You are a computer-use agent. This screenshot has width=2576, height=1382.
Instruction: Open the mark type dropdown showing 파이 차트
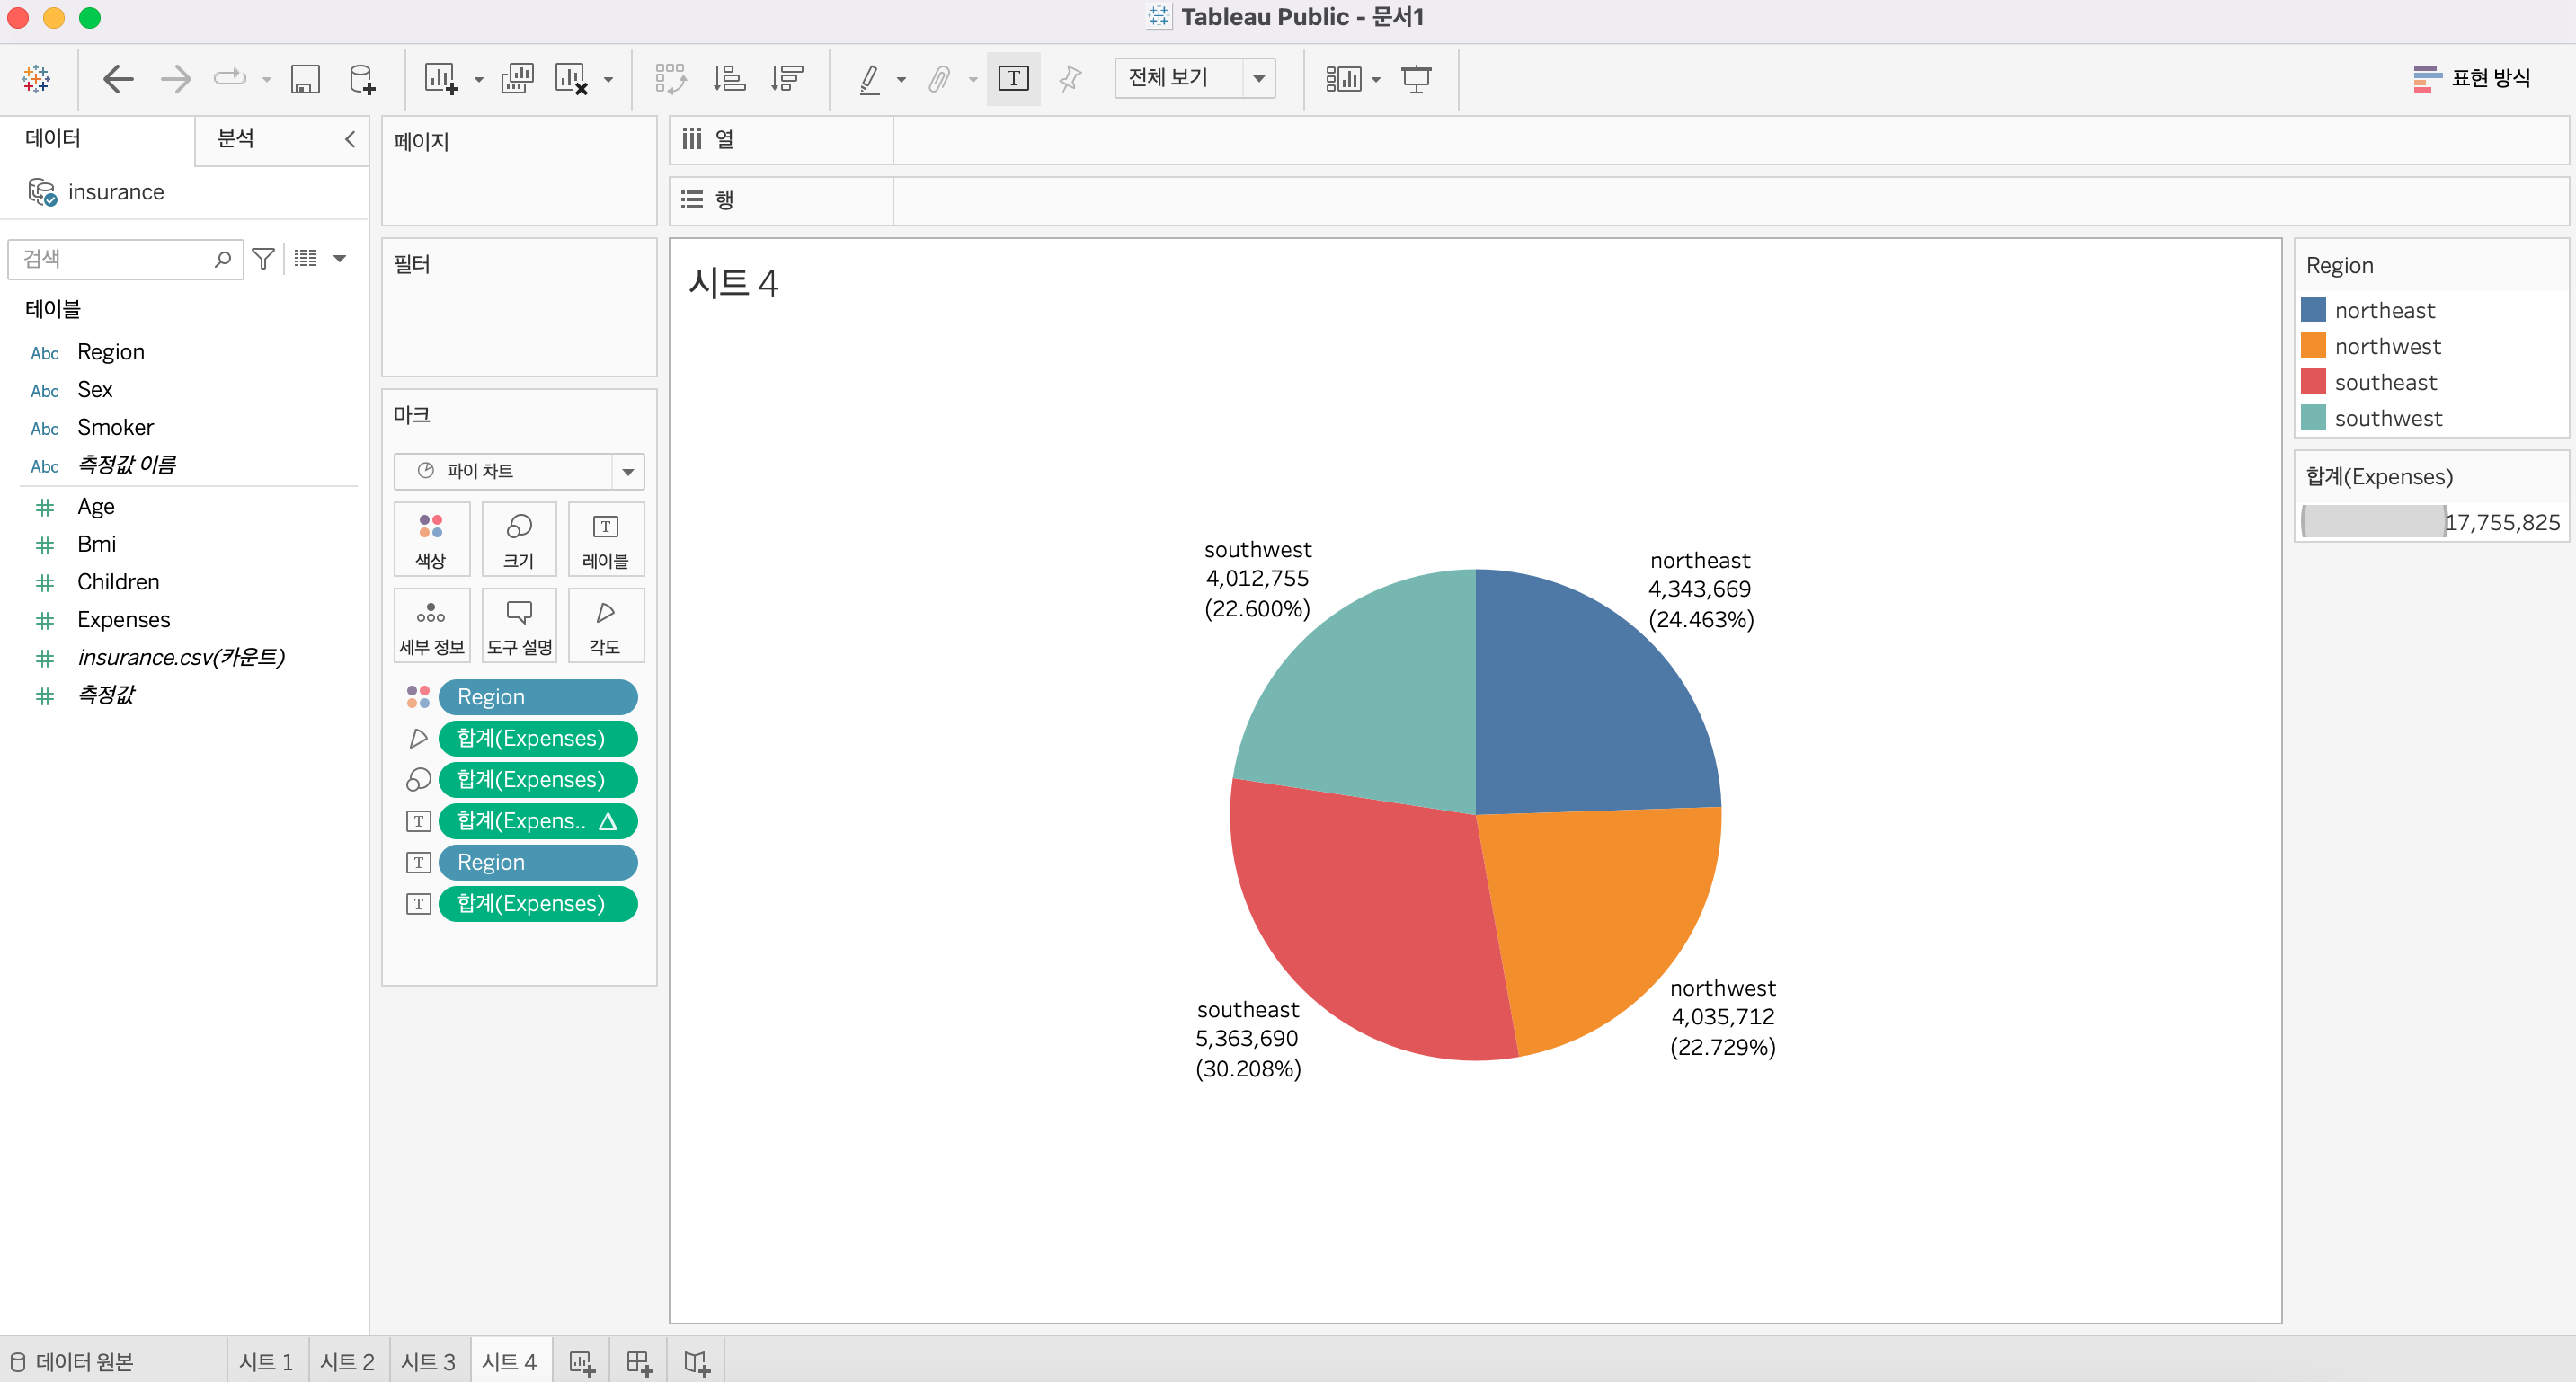point(519,471)
